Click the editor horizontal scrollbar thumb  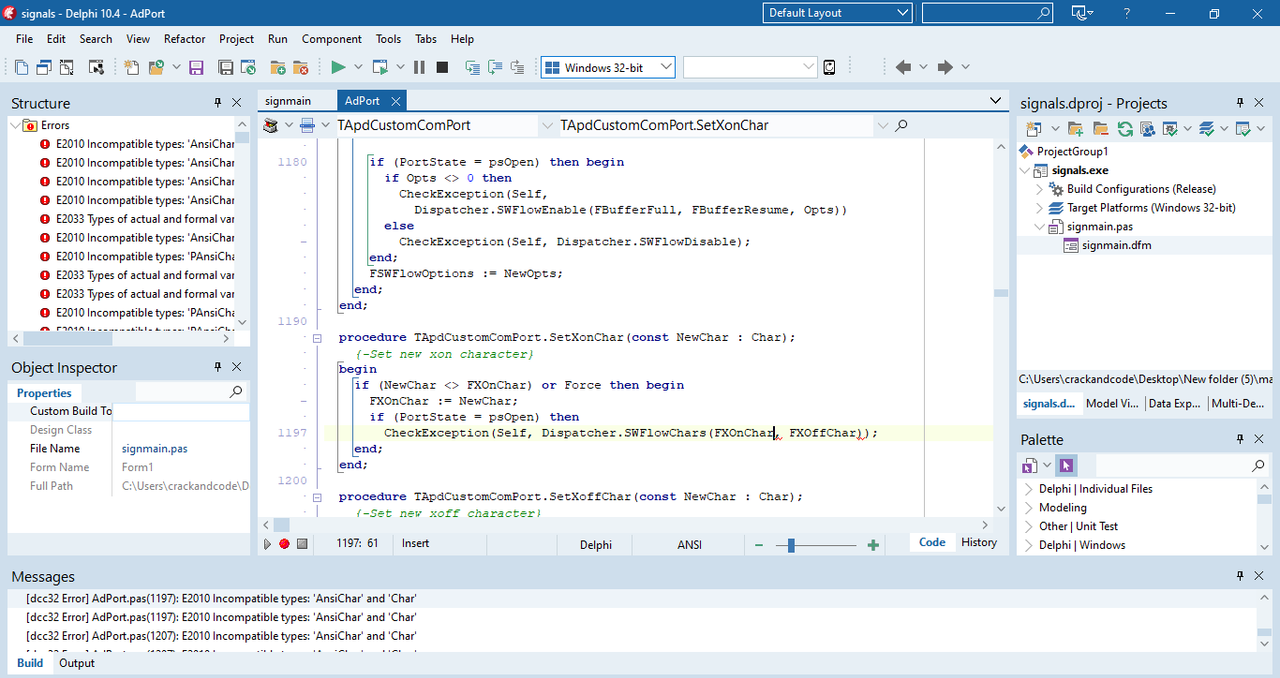click(281, 525)
